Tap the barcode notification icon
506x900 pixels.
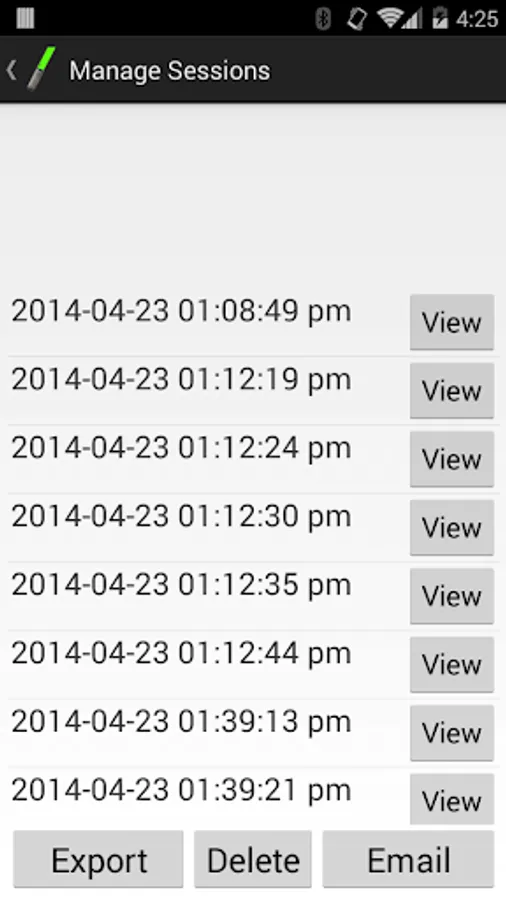25,17
